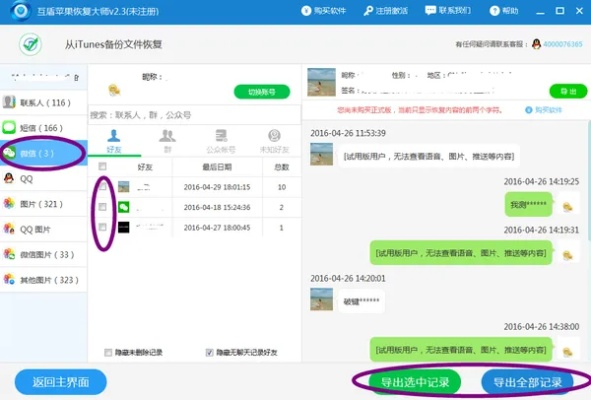The width and height of the screenshot is (591, 400).
Task: Click the 微信图片 sidebar icon
Action: pyautogui.click(x=9, y=254)
